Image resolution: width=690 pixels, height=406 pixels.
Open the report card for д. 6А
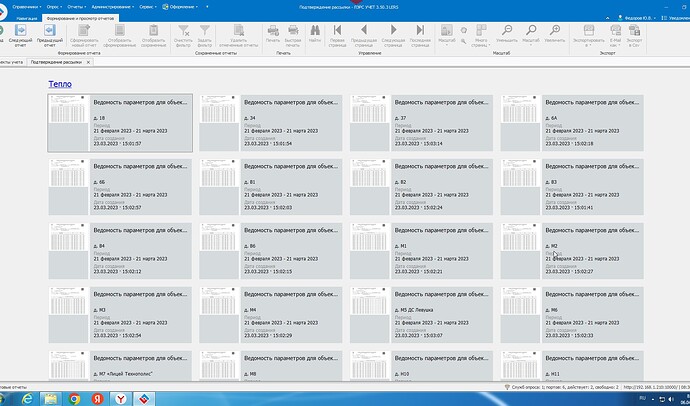[x=572, y=123]
